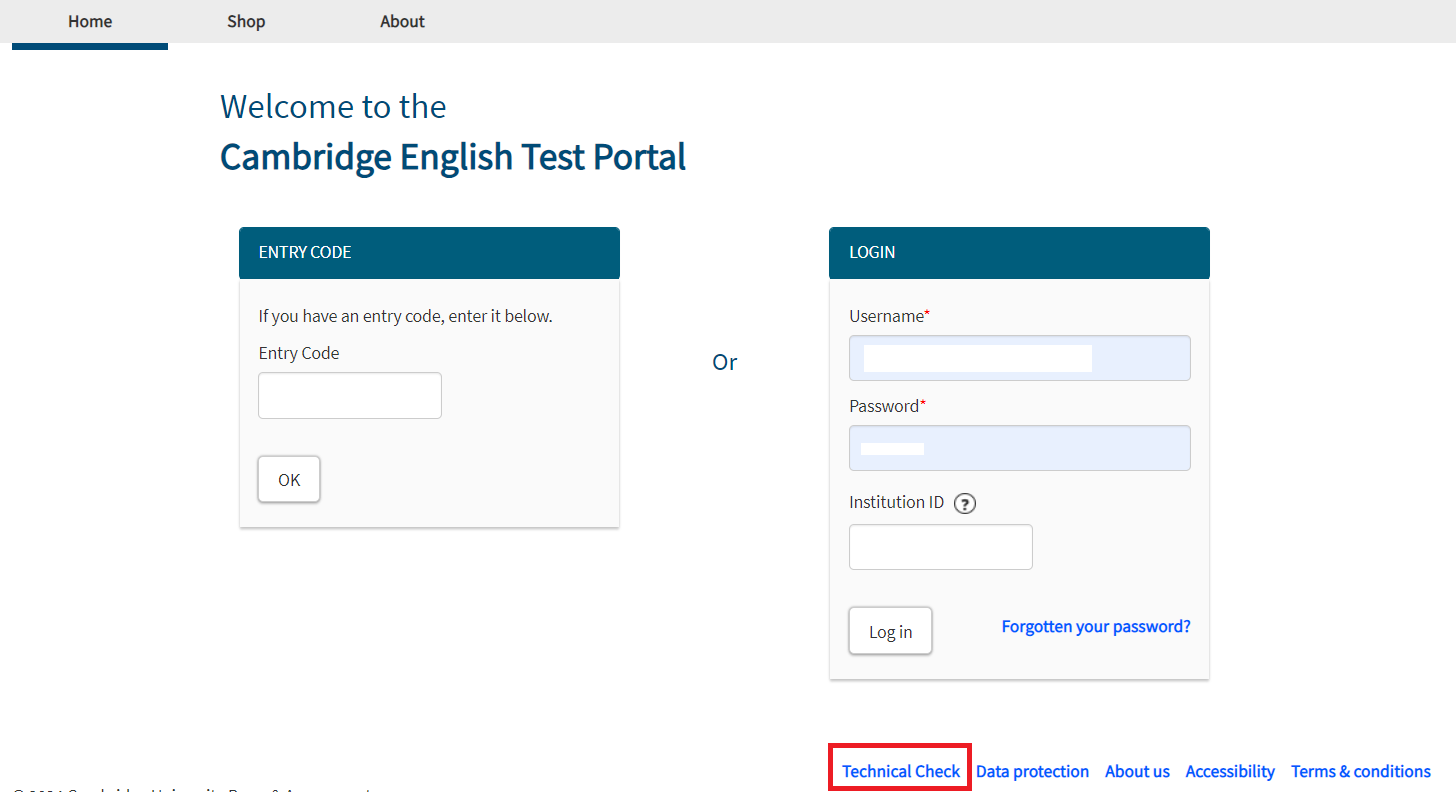Open the Institution ID help icon

965,503
